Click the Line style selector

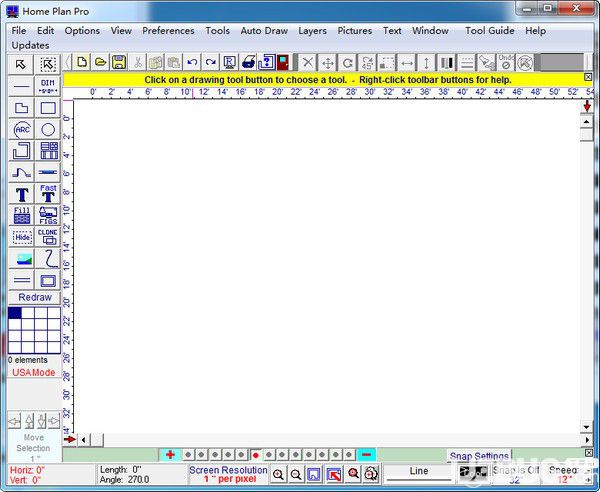419,474
